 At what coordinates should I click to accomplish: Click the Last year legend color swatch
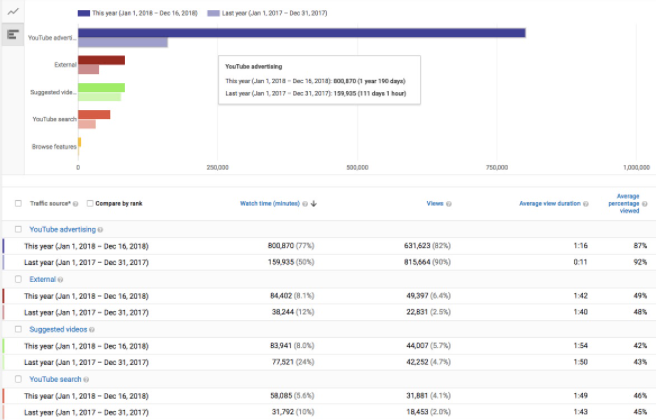pyautogui.click(x=213, y=13)
